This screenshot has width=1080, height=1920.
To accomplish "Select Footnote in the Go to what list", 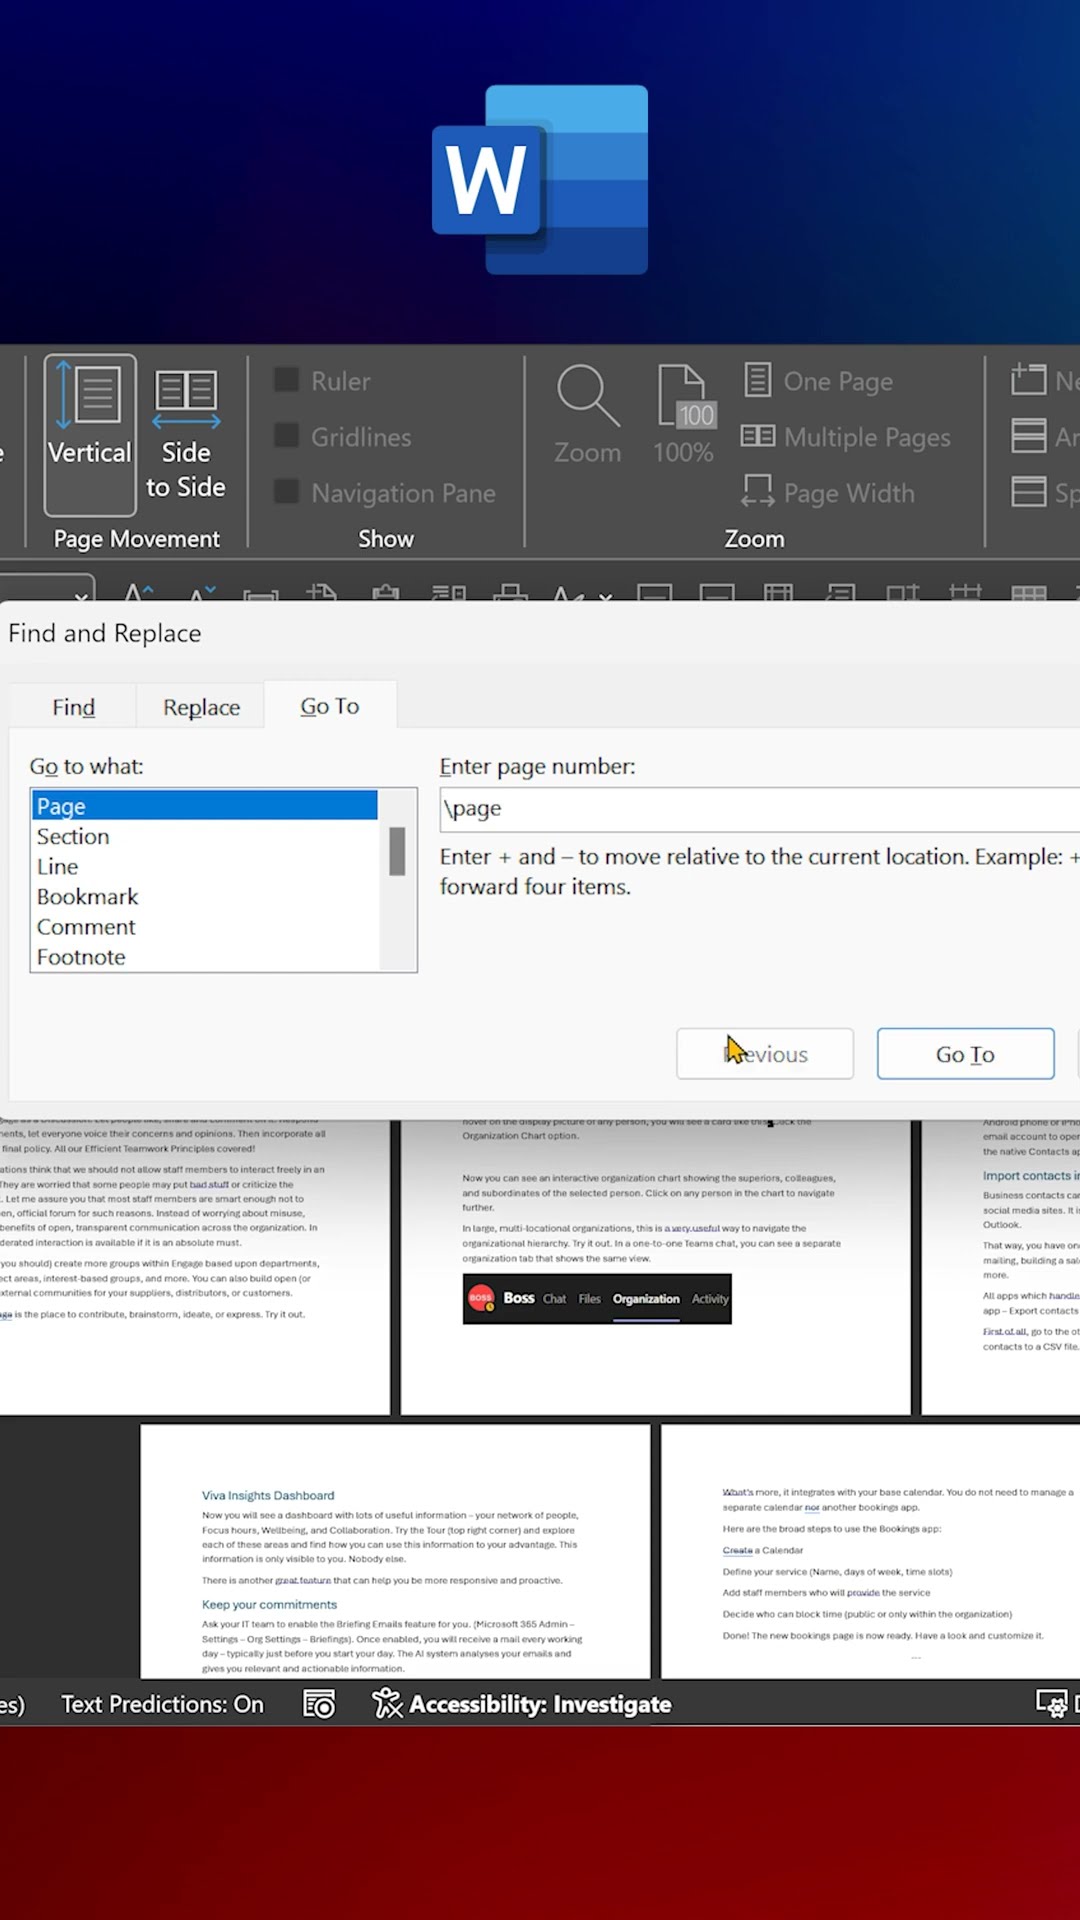I will click(205, 957).
